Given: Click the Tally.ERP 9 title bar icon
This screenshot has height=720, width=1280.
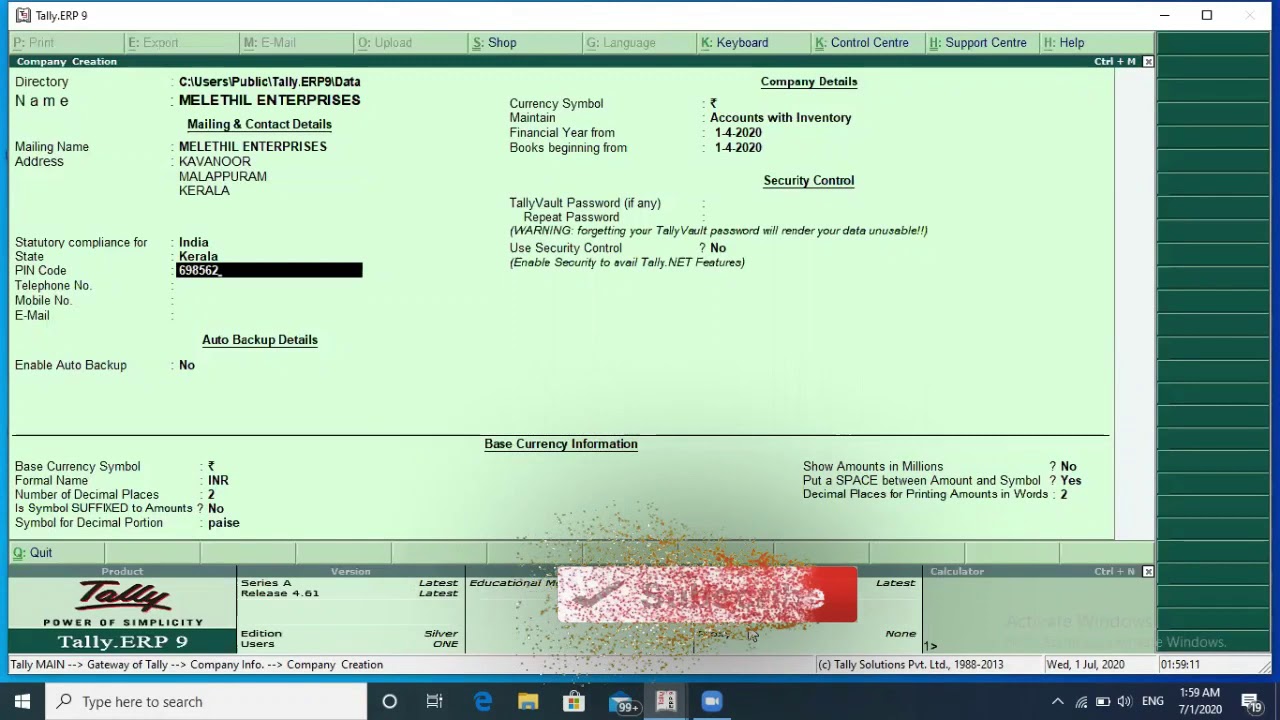Looking at the screenshot, I should coord(23,15).
